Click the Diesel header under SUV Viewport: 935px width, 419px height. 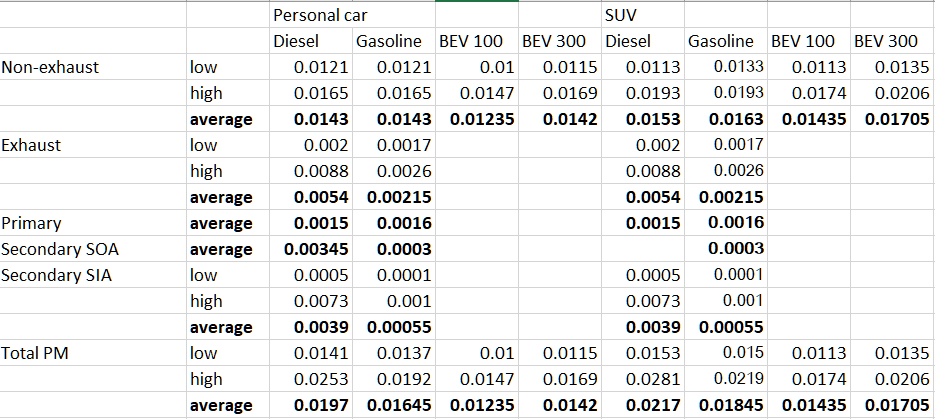[x=628, y=41]
